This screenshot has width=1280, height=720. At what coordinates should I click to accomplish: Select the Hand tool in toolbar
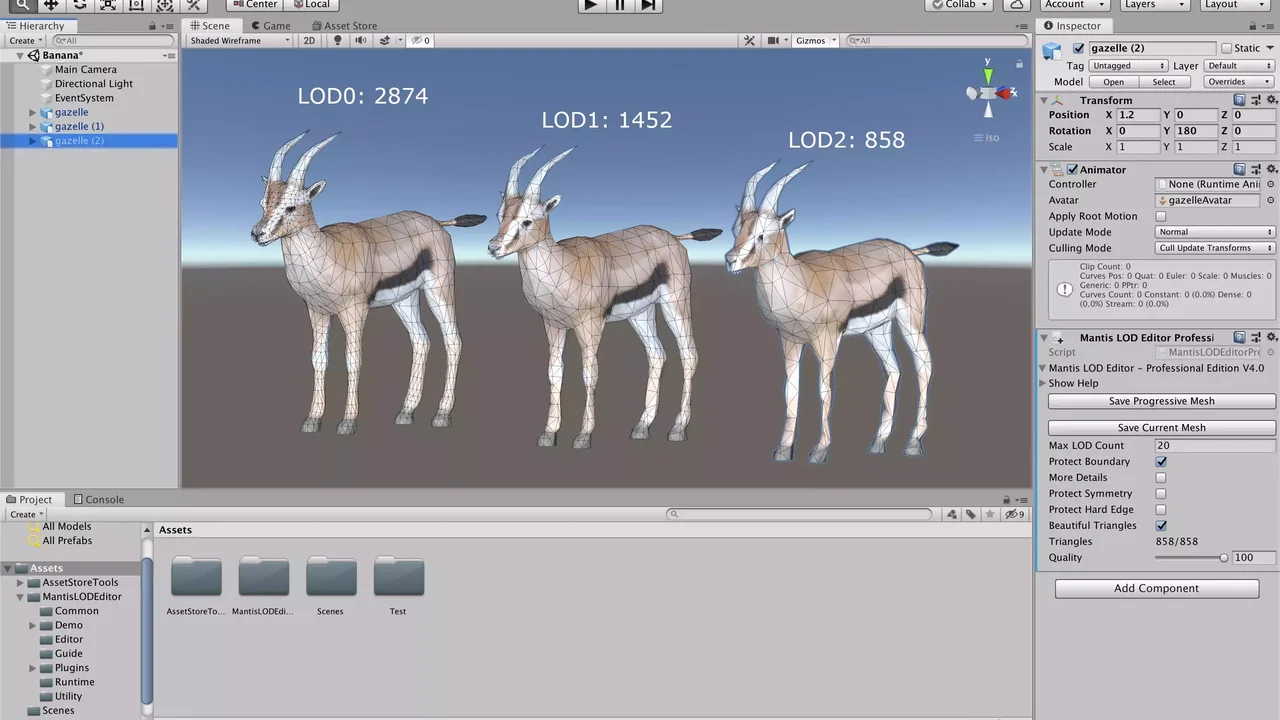tap(22, 5)
